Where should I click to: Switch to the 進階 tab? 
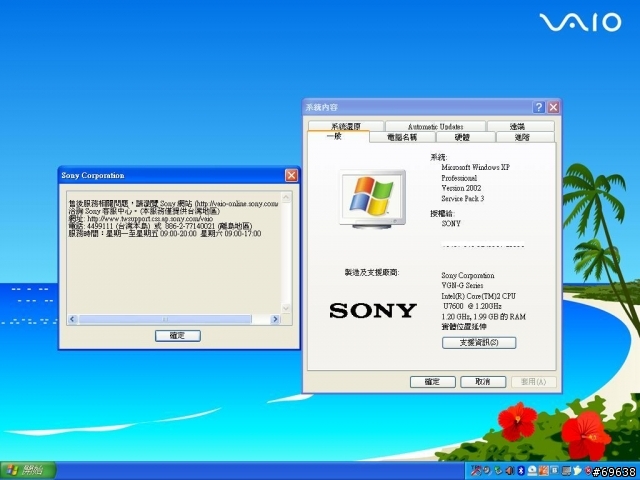pyautogui.click(x=525, y=137)
